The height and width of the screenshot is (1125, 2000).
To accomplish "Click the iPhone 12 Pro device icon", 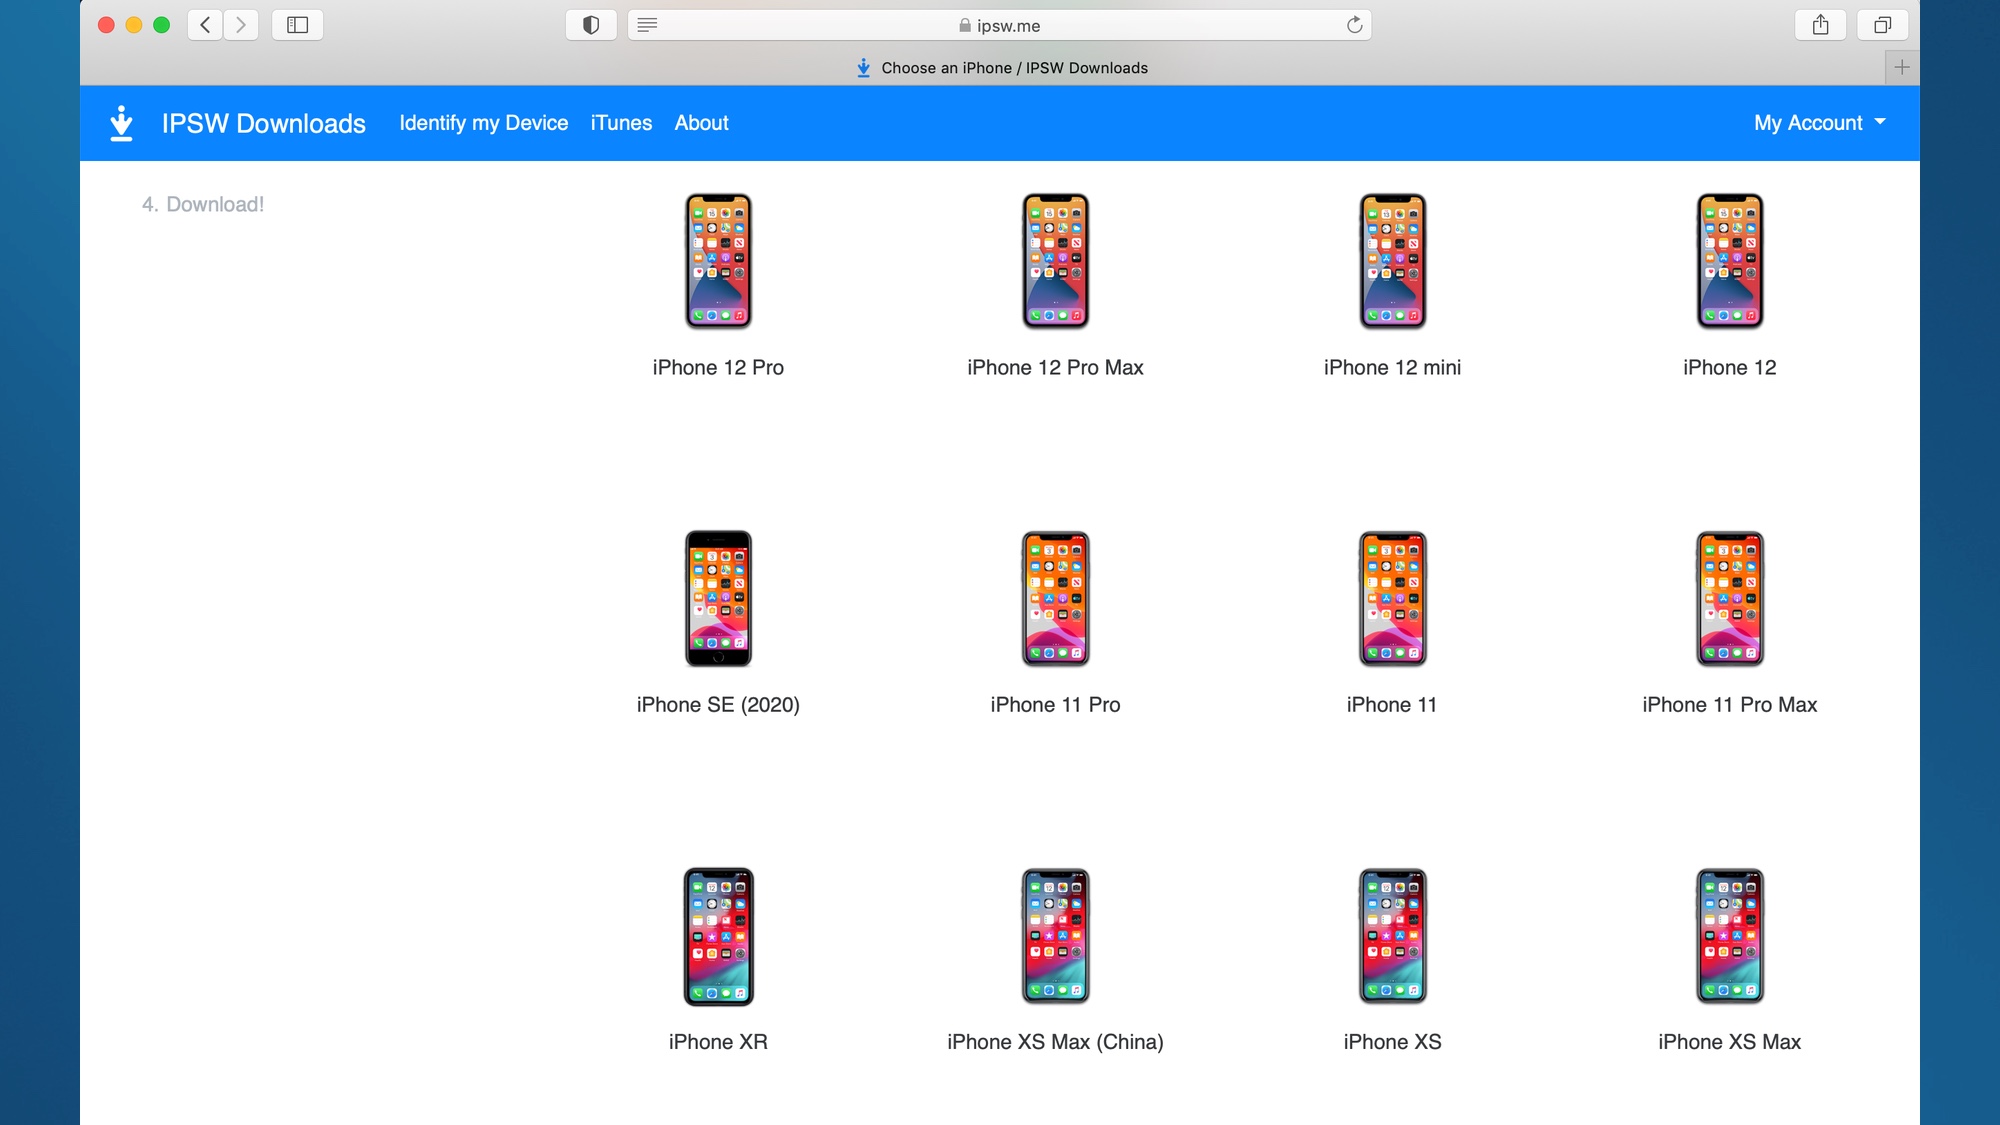I will pyautogui.click(x=717, y=260).
